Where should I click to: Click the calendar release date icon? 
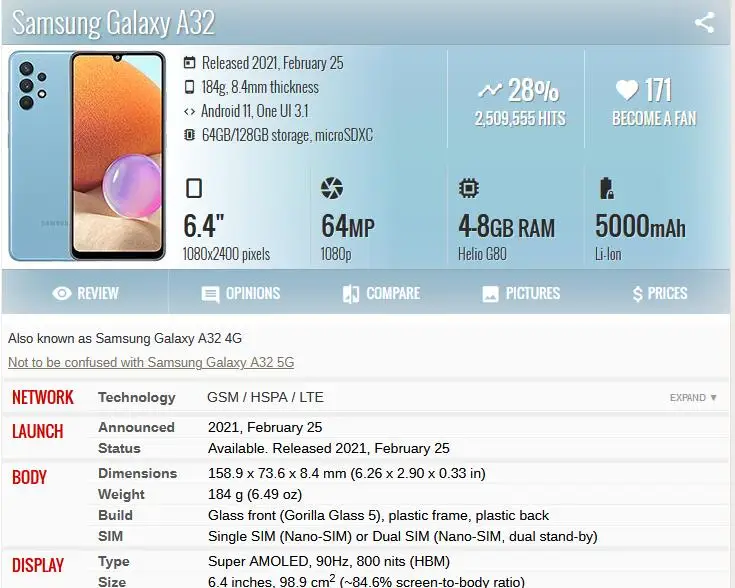[x=189, y=62]
